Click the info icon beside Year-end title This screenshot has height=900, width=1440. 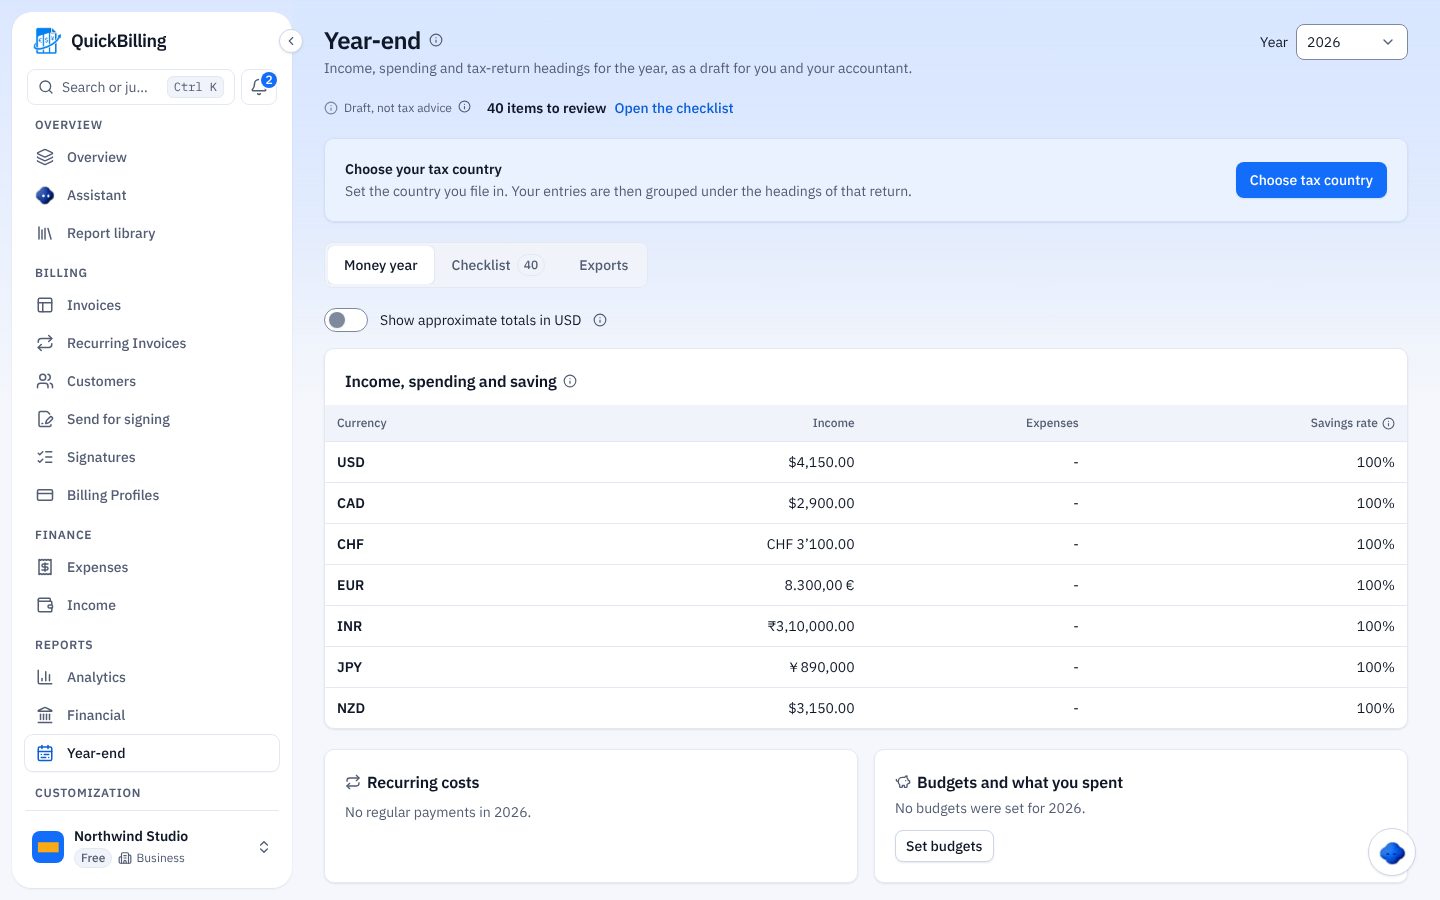pyautogui.click(x=436, y=40)
